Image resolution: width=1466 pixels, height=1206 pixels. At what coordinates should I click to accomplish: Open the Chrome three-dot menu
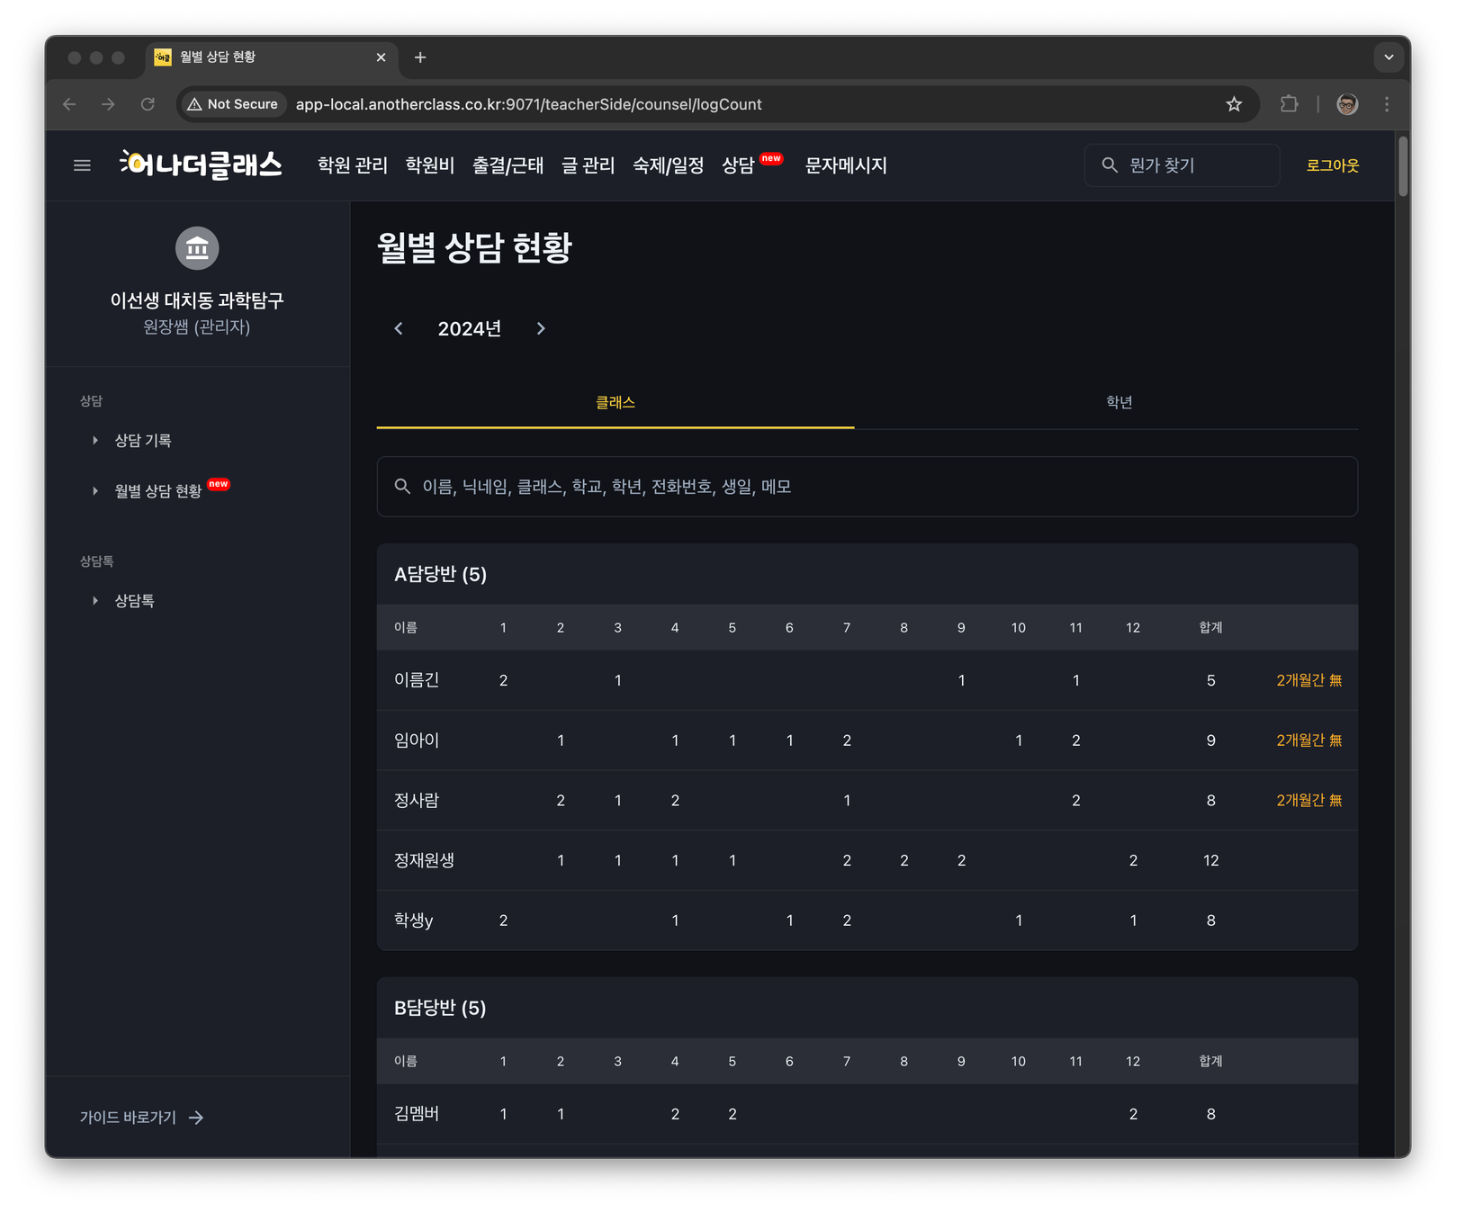(1387, 104)
